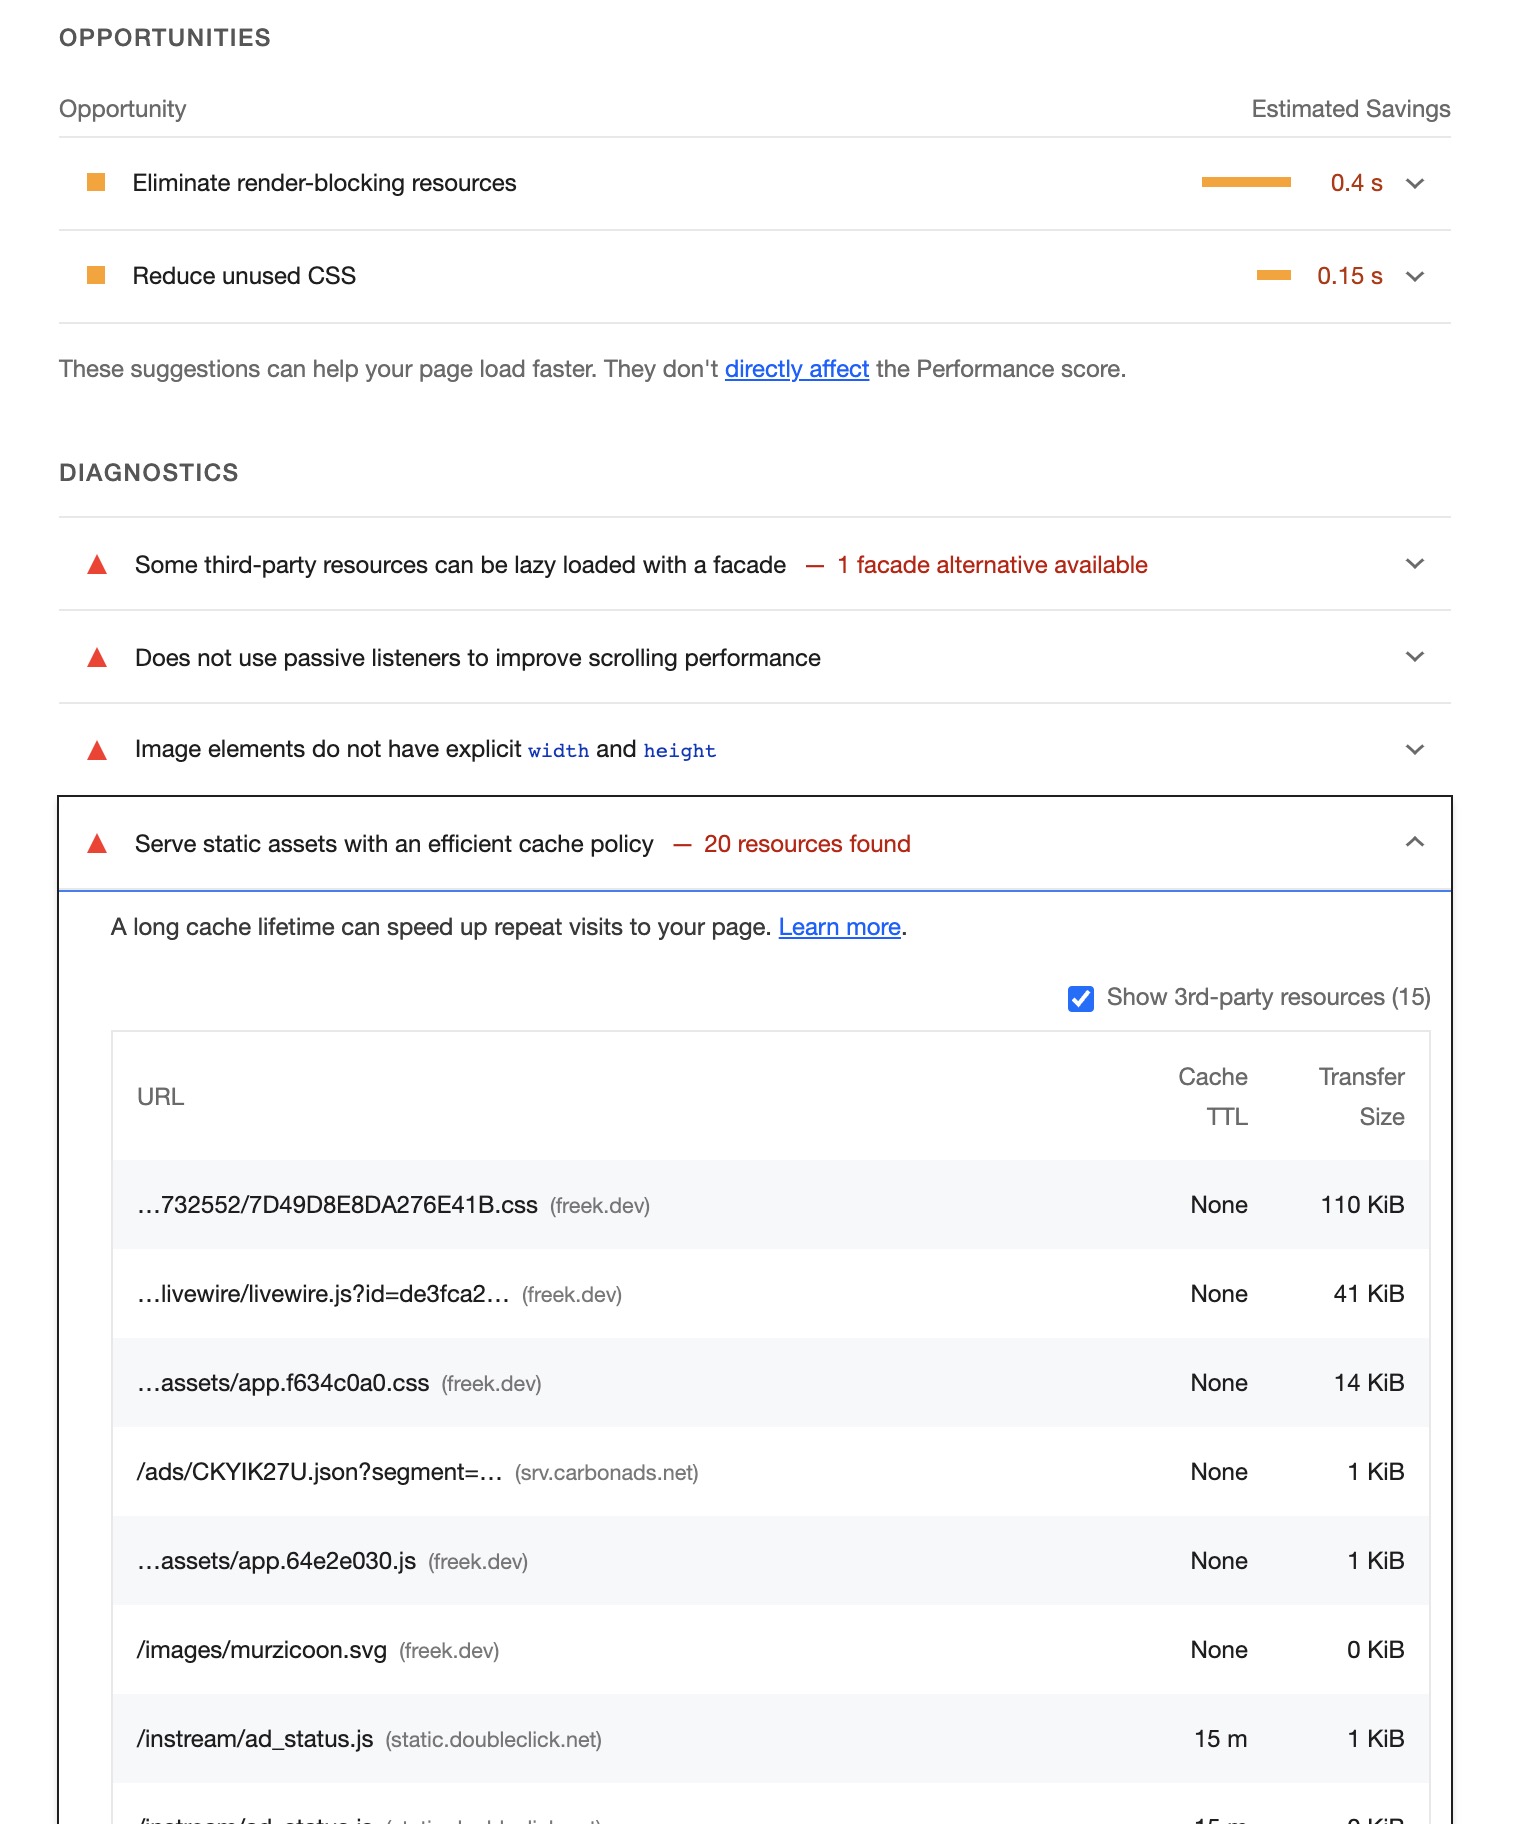
Task: Click '20 resources found' text
Action: click(807, 844)
